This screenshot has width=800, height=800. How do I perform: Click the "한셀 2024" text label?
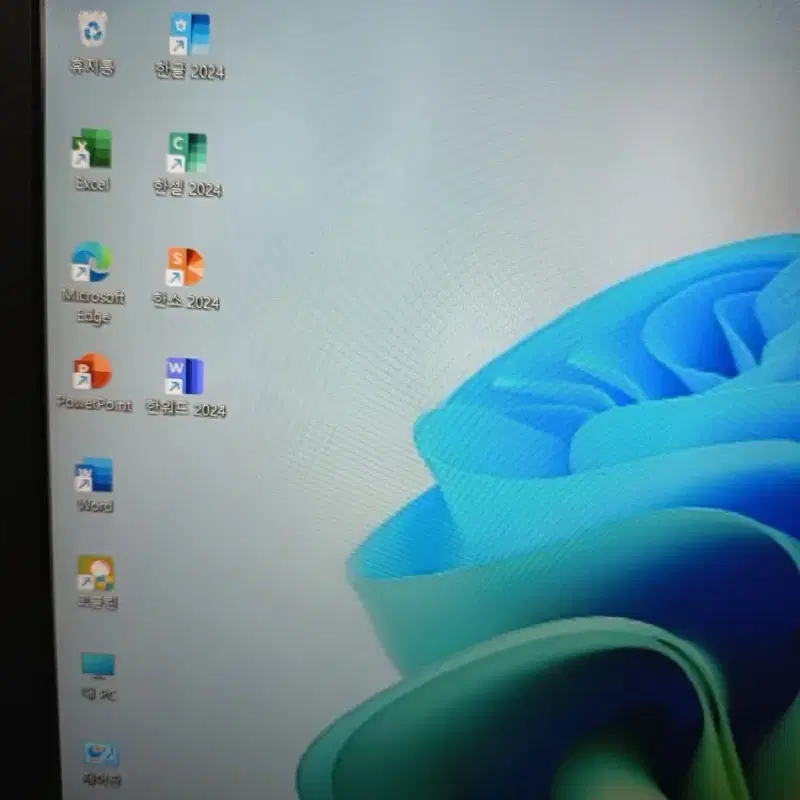(x=187, y=188)
